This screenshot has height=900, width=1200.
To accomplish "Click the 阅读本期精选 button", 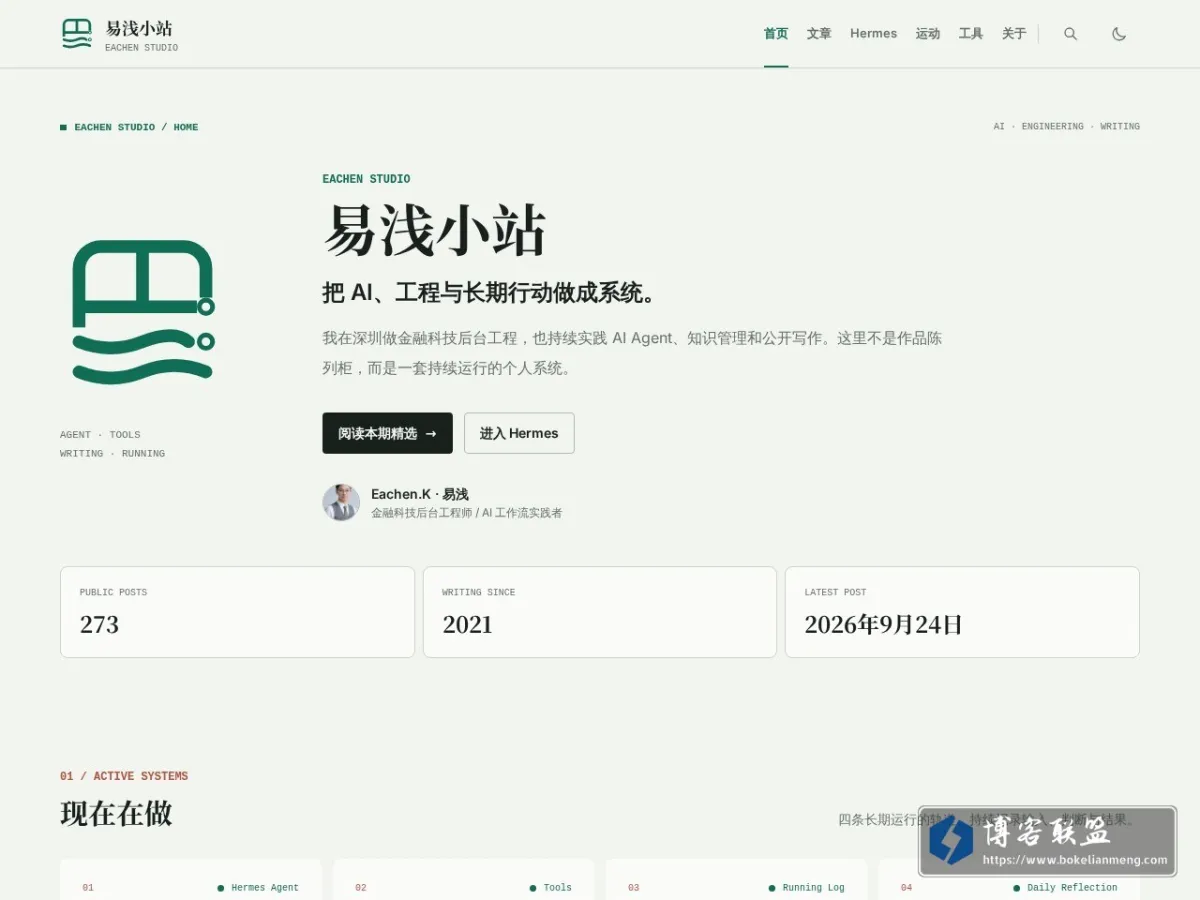I will [x=387, y=433].
